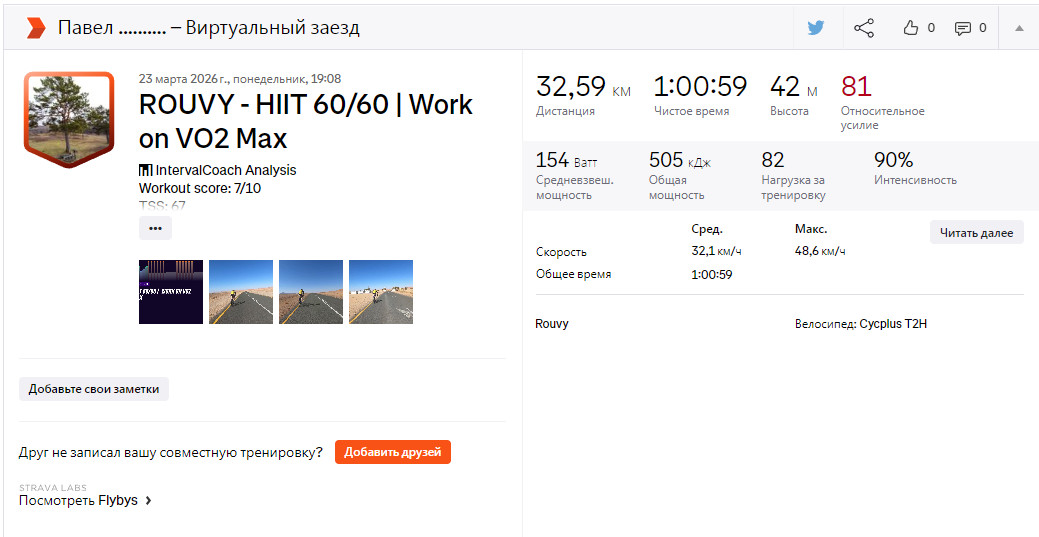Screen dimensions: 1039x537
Task: Click the date '23 марта 2026 г.' line
Action: [x=240, y=79]
